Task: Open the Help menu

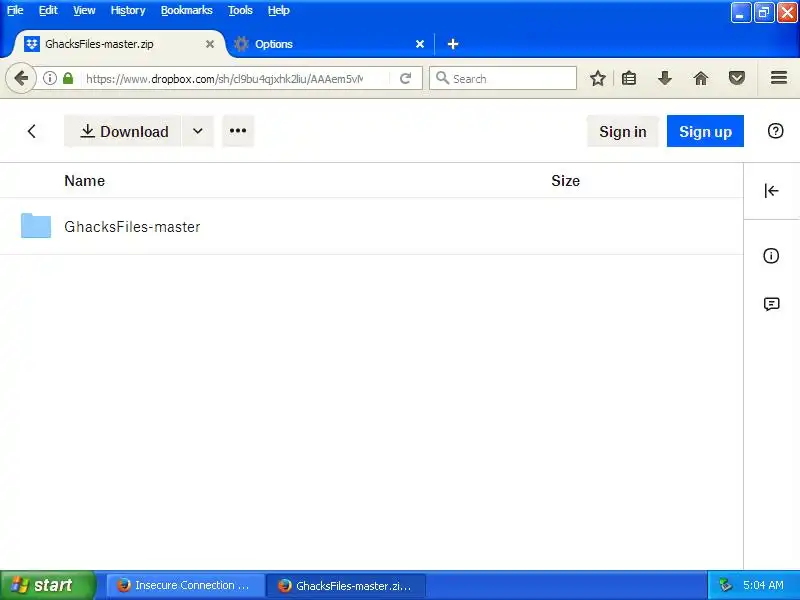Action: pyautogui.click(x=279, y=10)
